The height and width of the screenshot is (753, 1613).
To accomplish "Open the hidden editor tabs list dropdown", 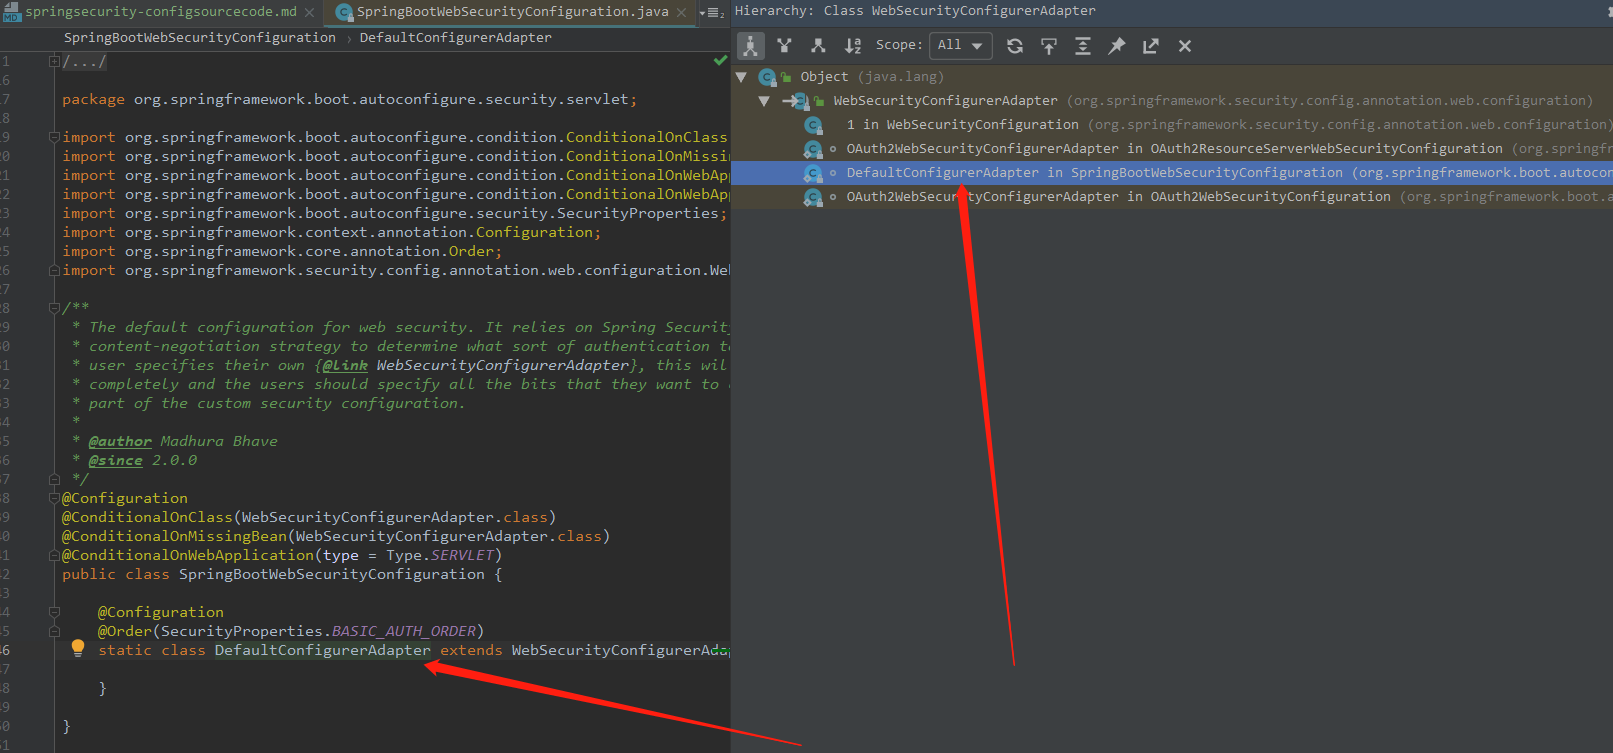I will coord(713,13).
